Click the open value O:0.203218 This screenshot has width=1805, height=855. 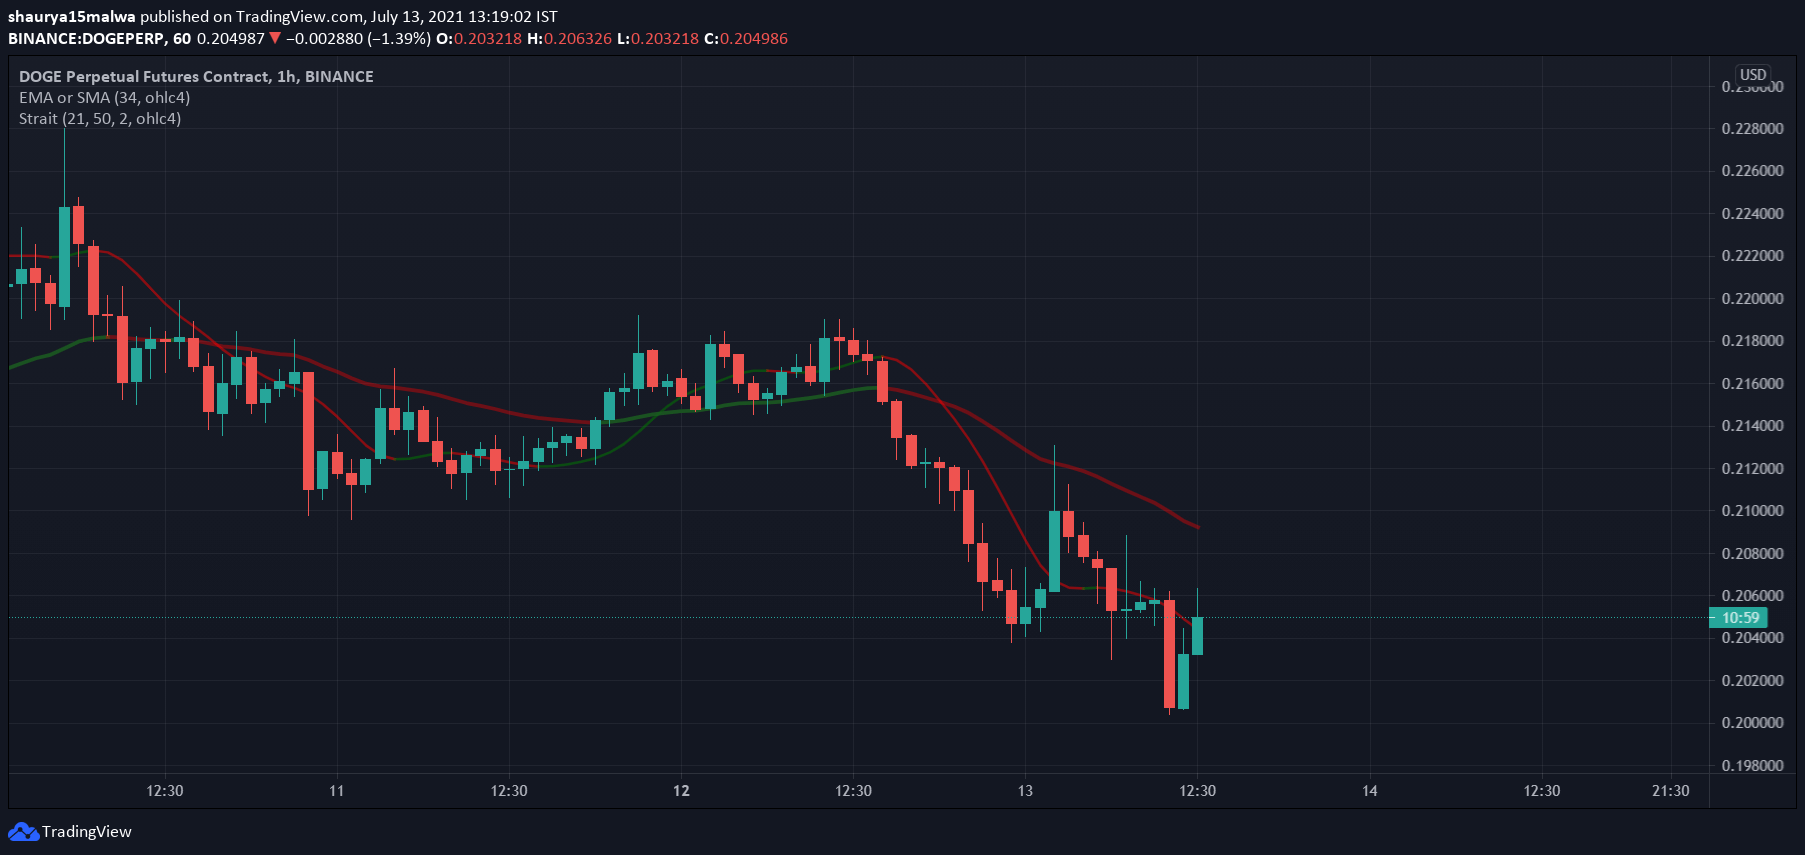[x=479, y=38]
